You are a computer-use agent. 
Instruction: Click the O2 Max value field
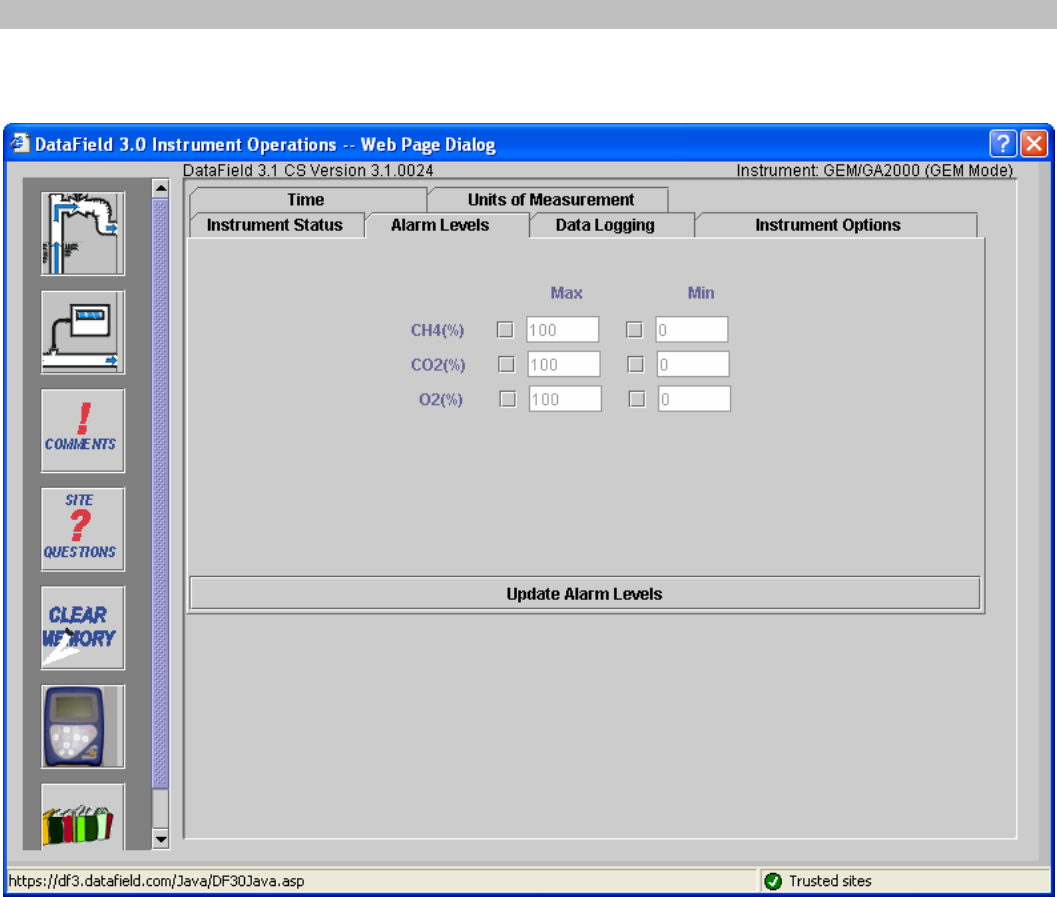[565, 399]
